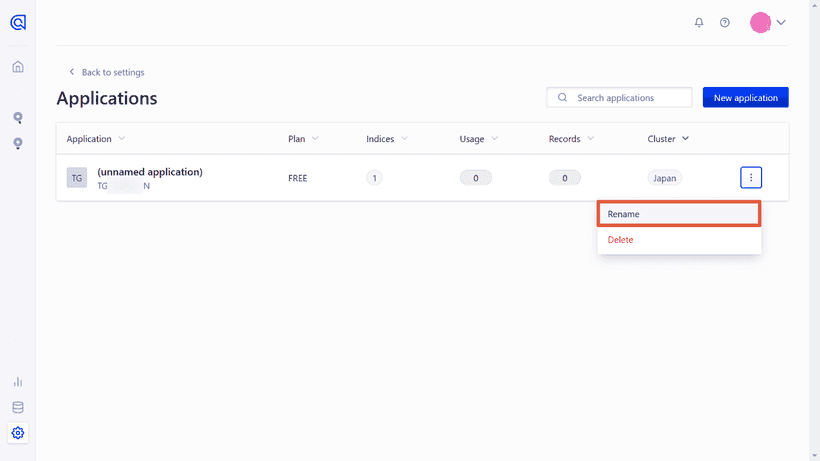Click the Japan cluster badge
The width and height of the screenshot is (820, 461).
point(664,178)
